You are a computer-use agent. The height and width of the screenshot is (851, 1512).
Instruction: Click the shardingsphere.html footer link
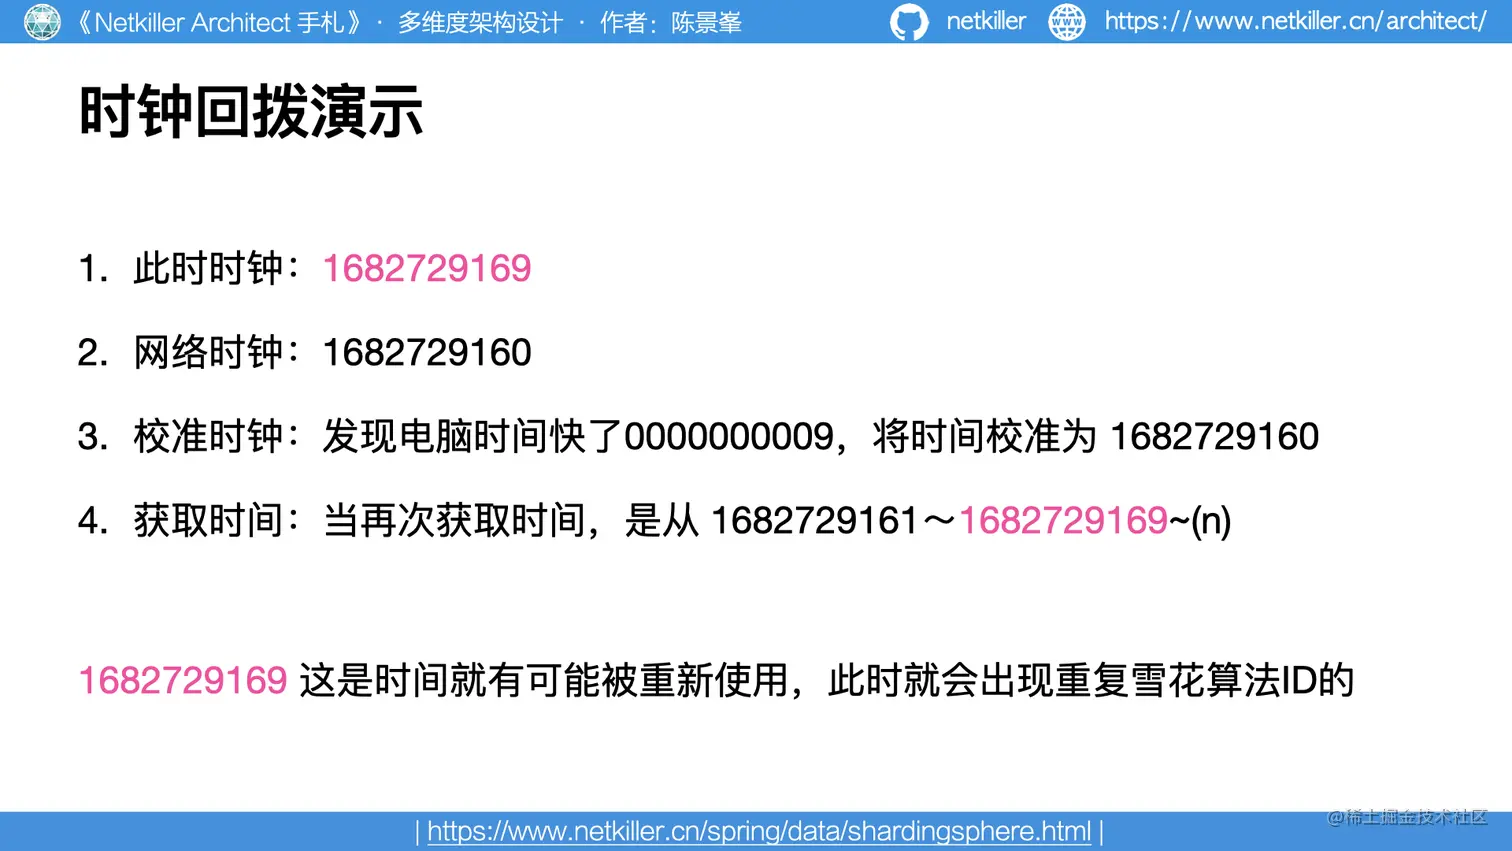[758, 831]
